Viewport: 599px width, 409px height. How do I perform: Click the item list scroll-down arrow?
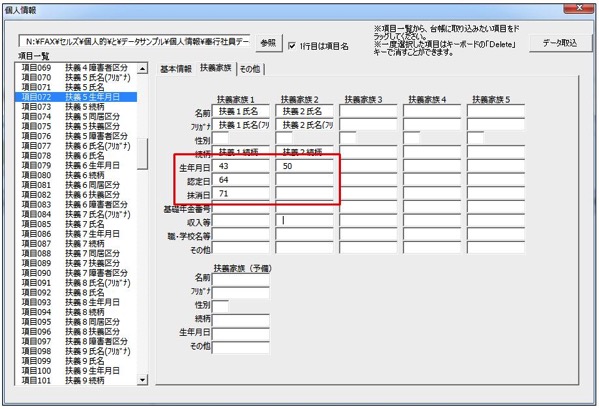[x=142, y=380]
